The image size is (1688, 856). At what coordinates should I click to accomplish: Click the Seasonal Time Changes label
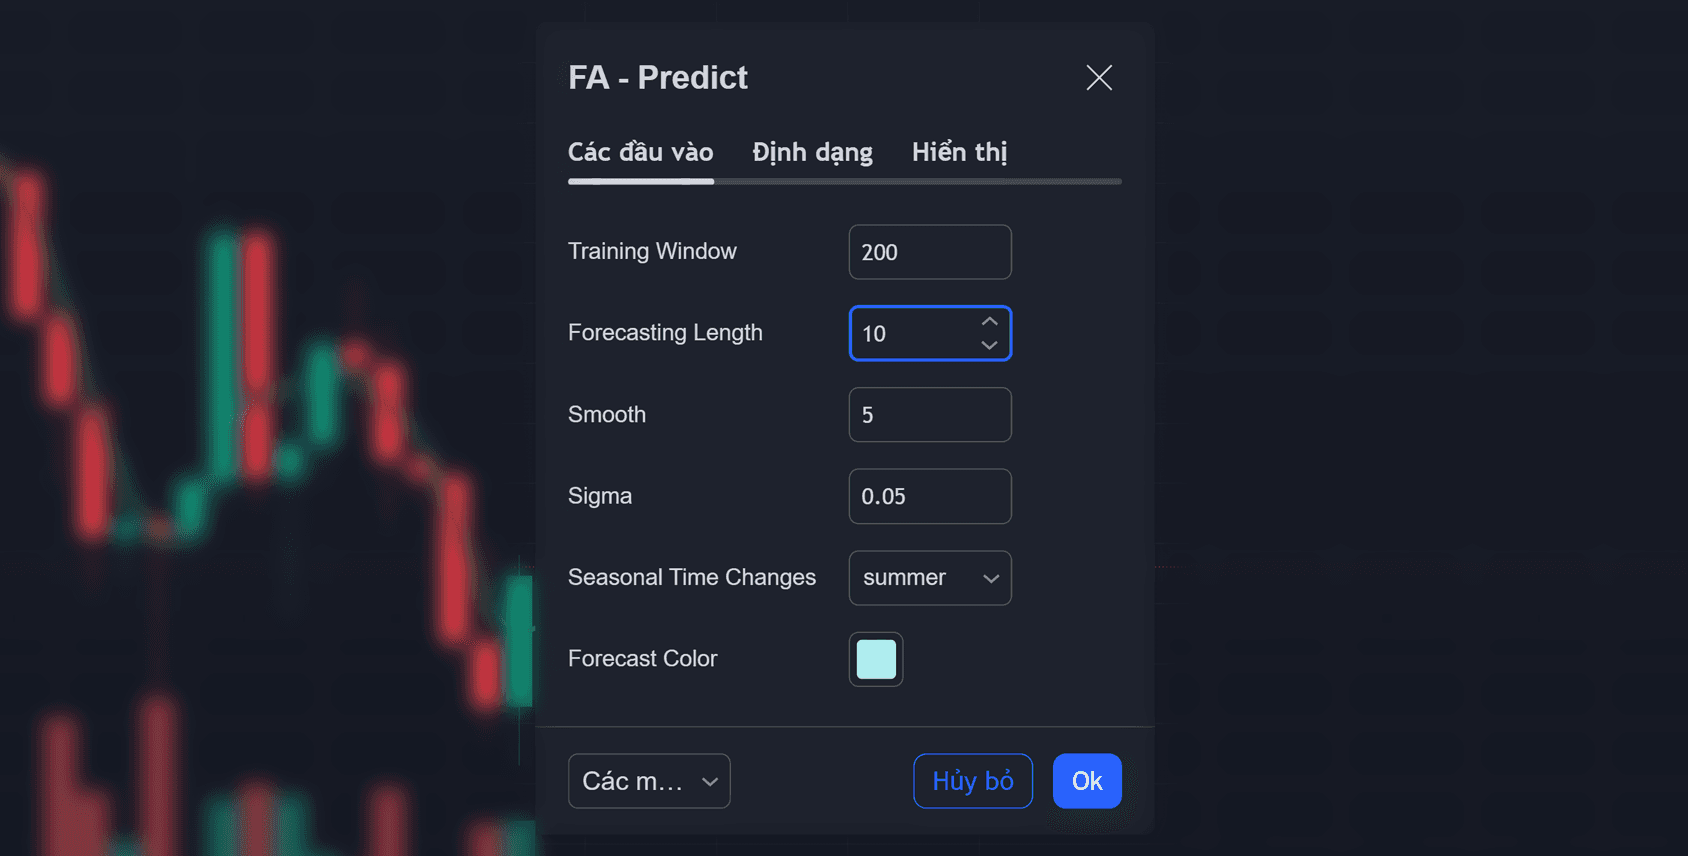(x=692, y=577)
